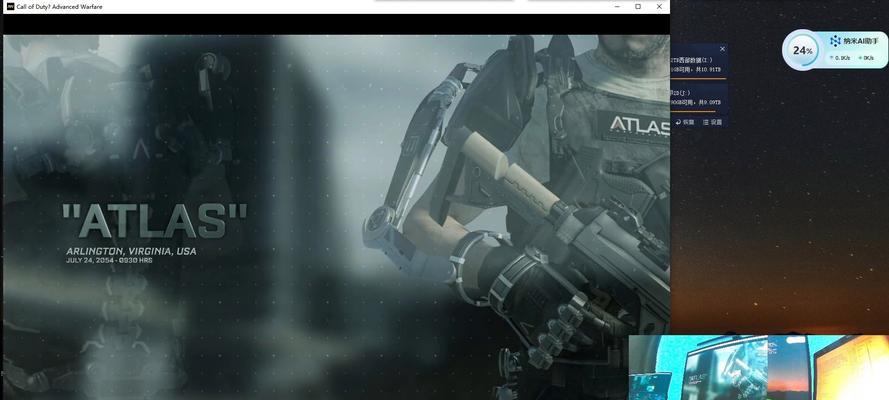
Task: Maximize the Call of Duty window
Action: [638, 7]
